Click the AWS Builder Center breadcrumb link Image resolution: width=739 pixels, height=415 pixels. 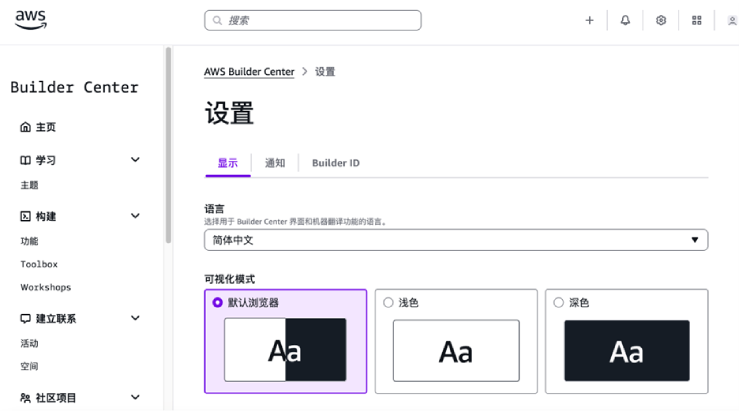coord(249,72)
